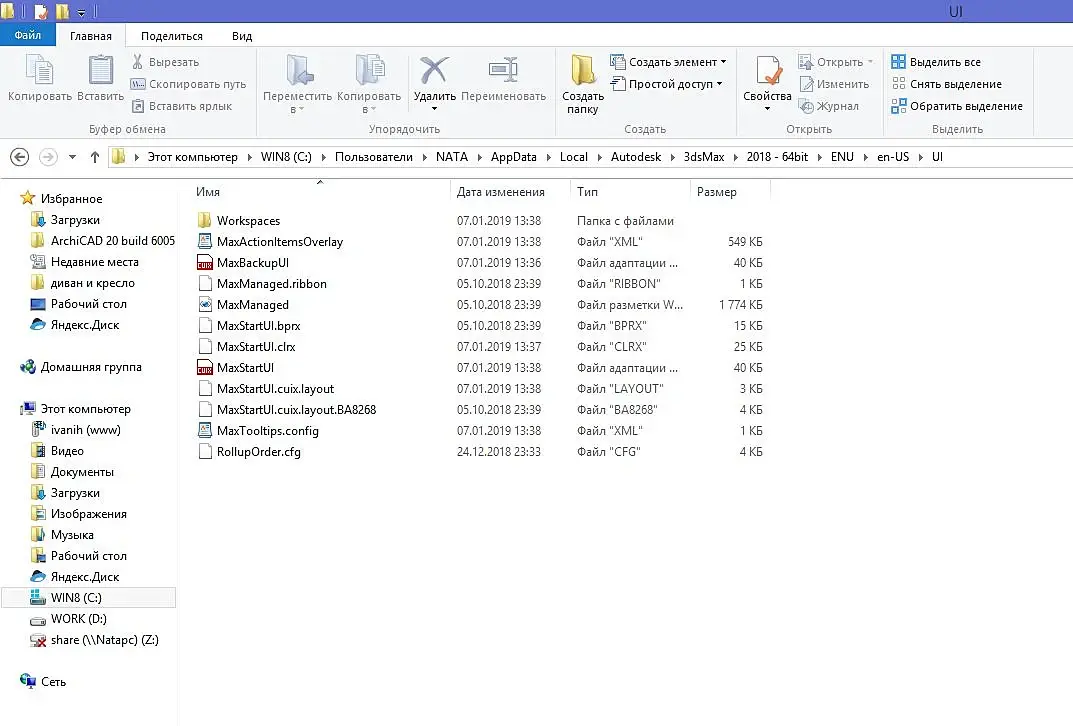
Task: Click the Paste (Вставить) clipboard icon
Action: (101, 70)
